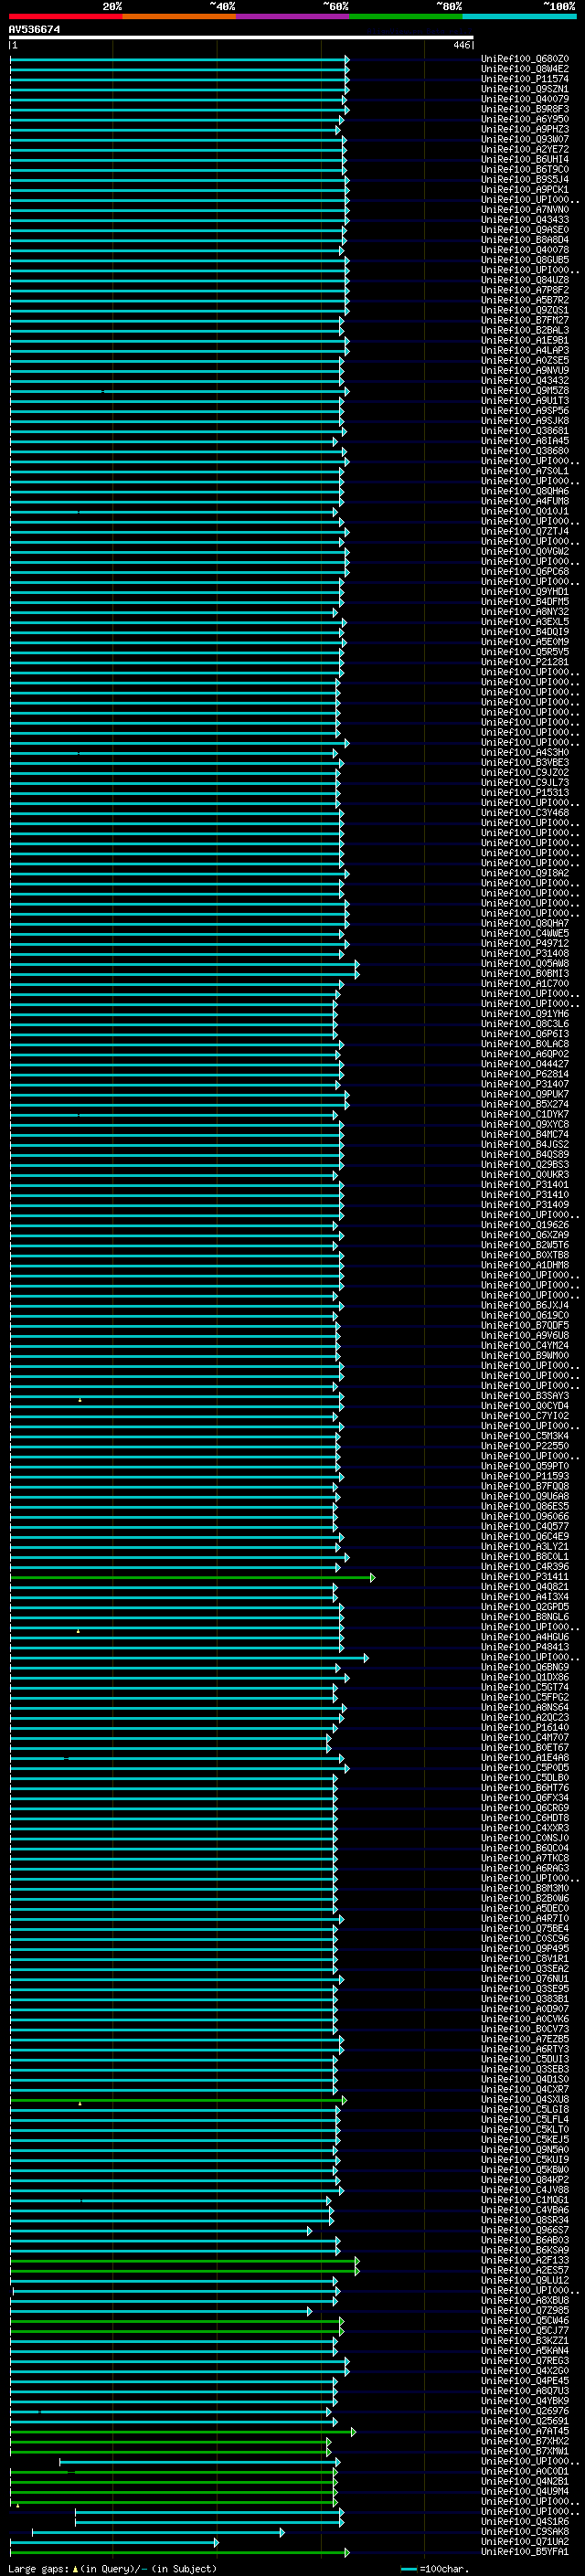Screen dimensions: 585x2576
Task: Select hit UniRef100_A7NVN0
Action: (525, 210)
